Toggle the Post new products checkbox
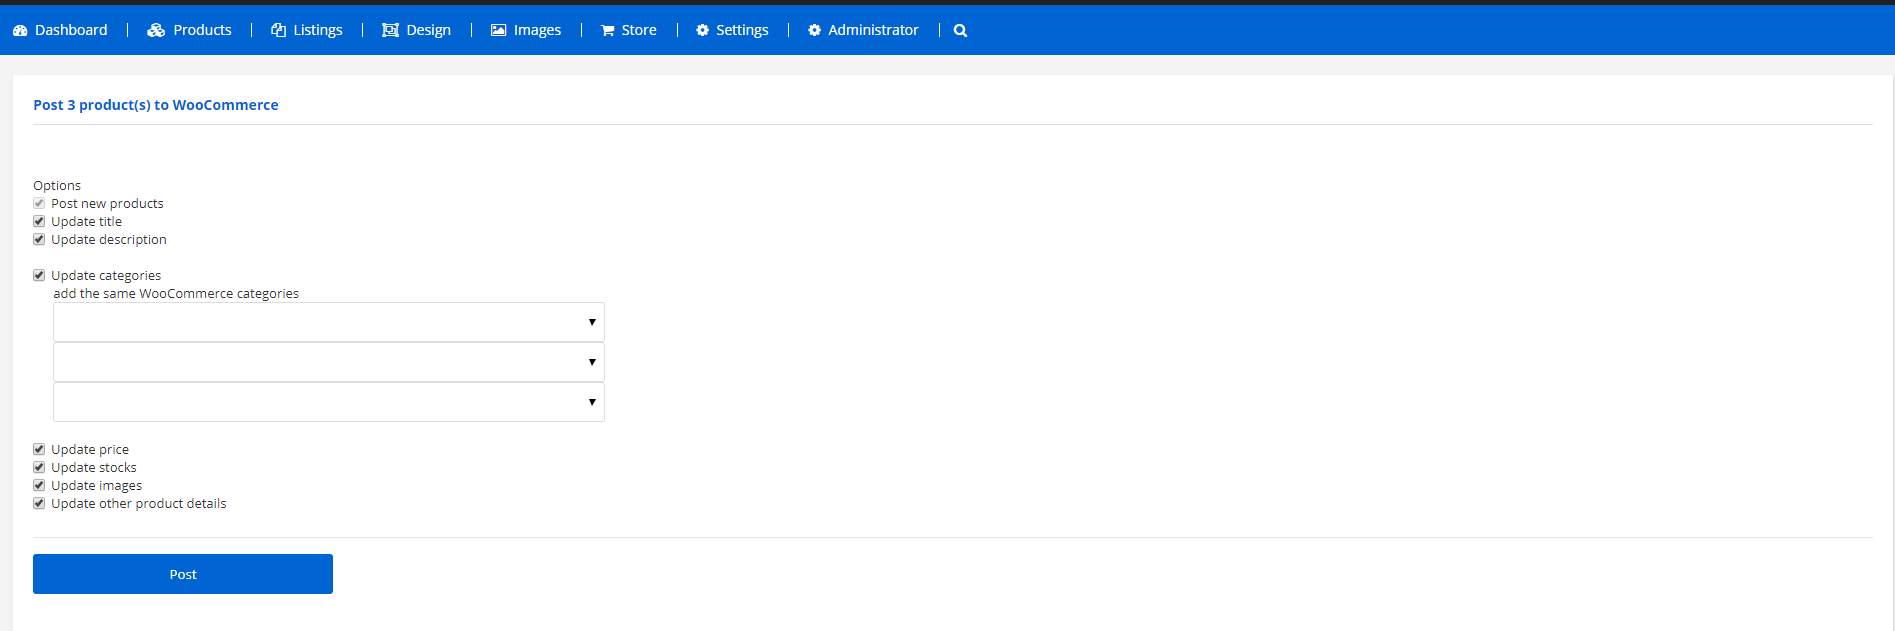Screen dimensions: 1895x631 (x=39, y=203)
